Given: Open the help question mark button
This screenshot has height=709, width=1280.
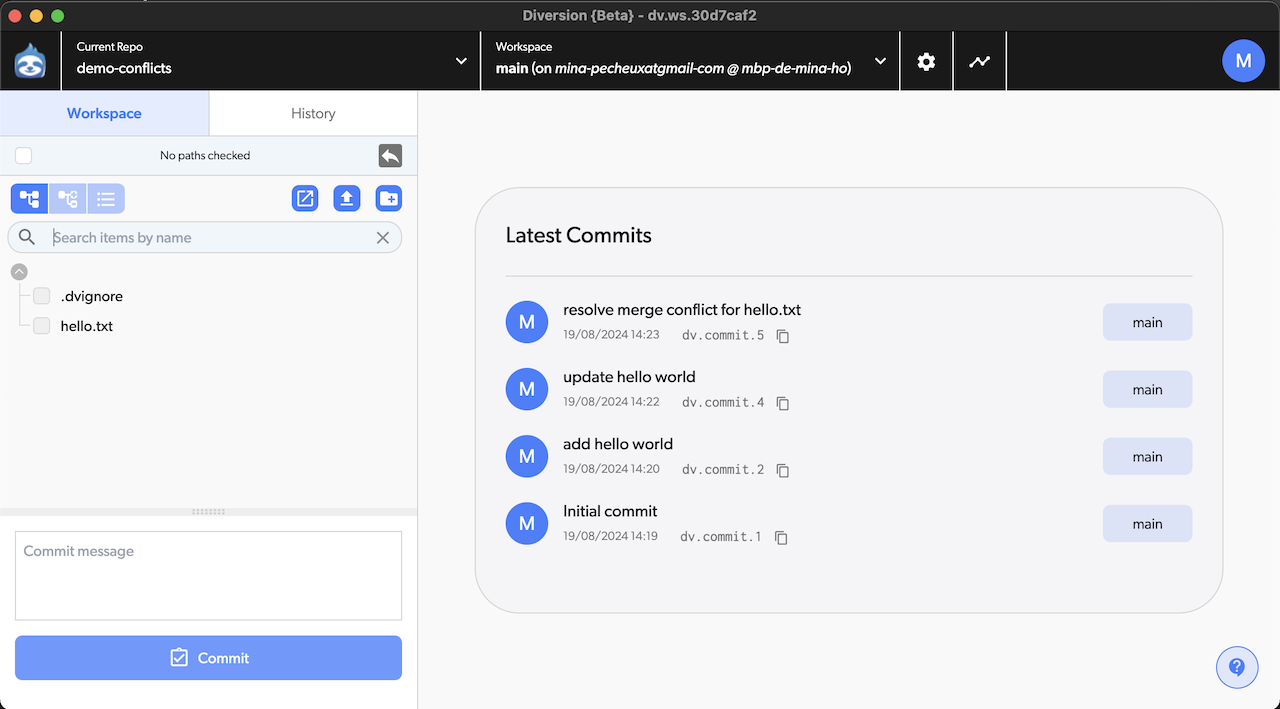Looking at the screenshot, I should point(1237,666).
